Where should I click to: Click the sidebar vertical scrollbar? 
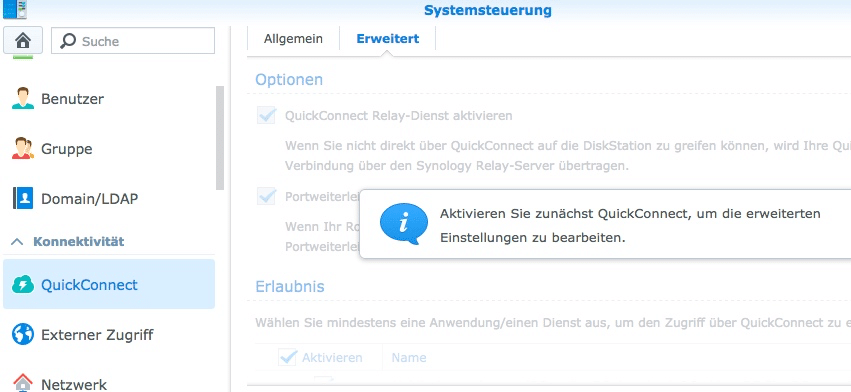point(220,137)
